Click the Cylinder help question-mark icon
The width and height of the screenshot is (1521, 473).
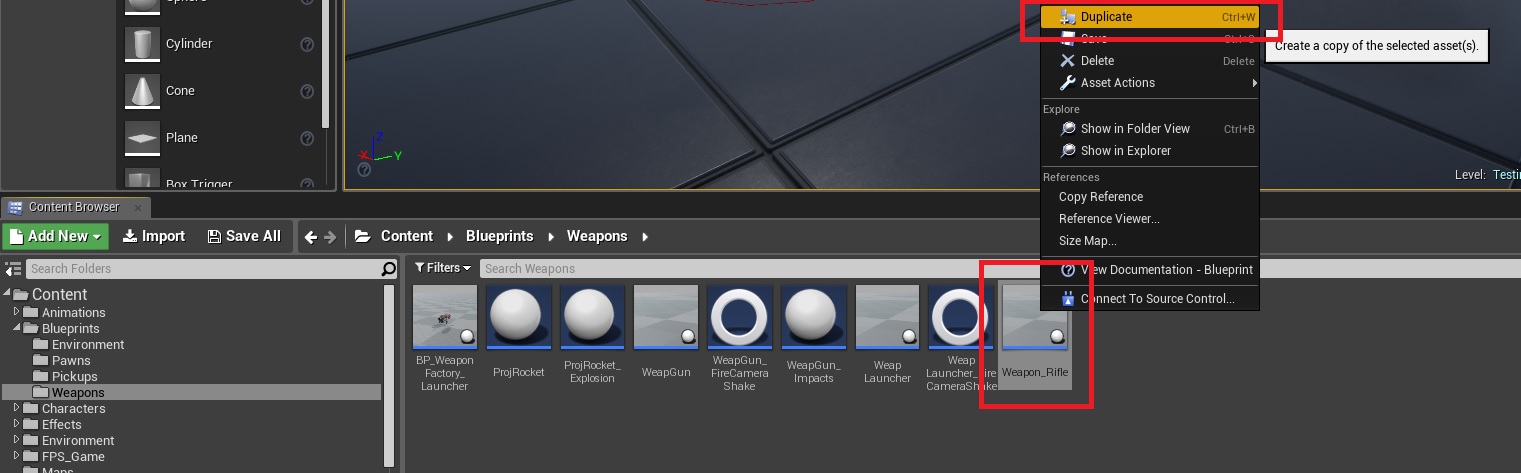(308, 44)
